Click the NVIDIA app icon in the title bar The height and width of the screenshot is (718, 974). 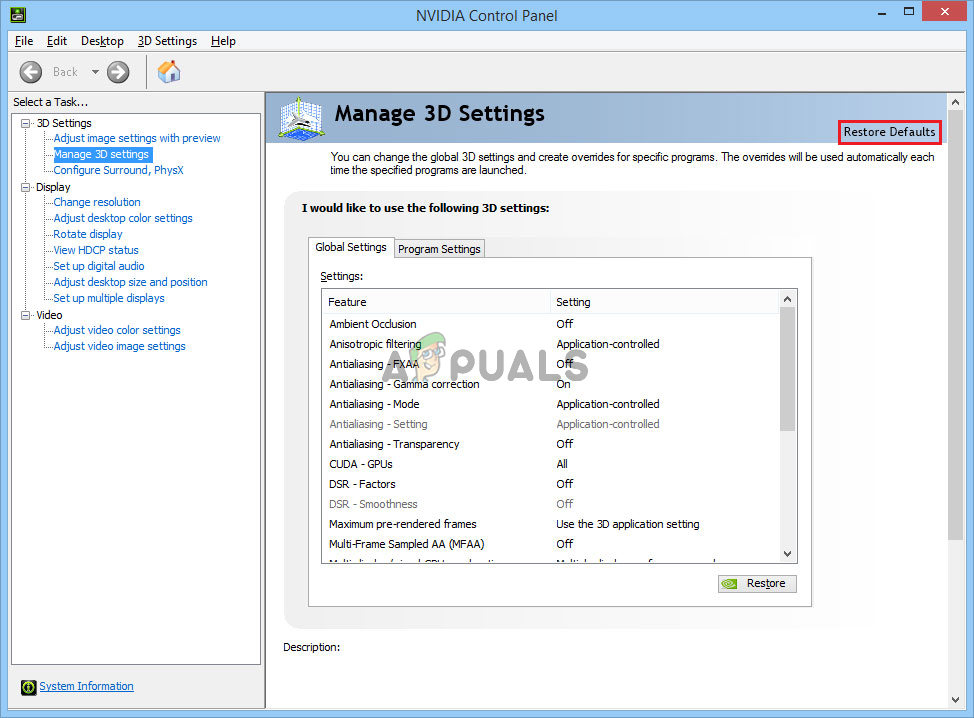point(18,14)
